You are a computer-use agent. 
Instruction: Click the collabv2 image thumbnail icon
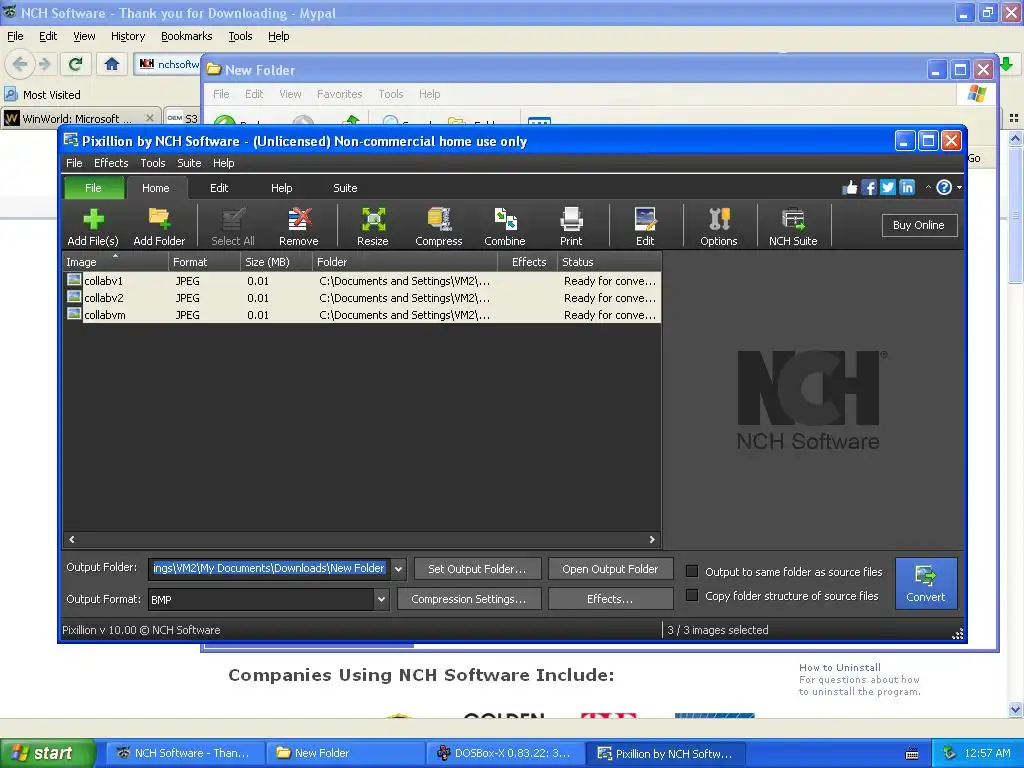(x=74, y=297)
